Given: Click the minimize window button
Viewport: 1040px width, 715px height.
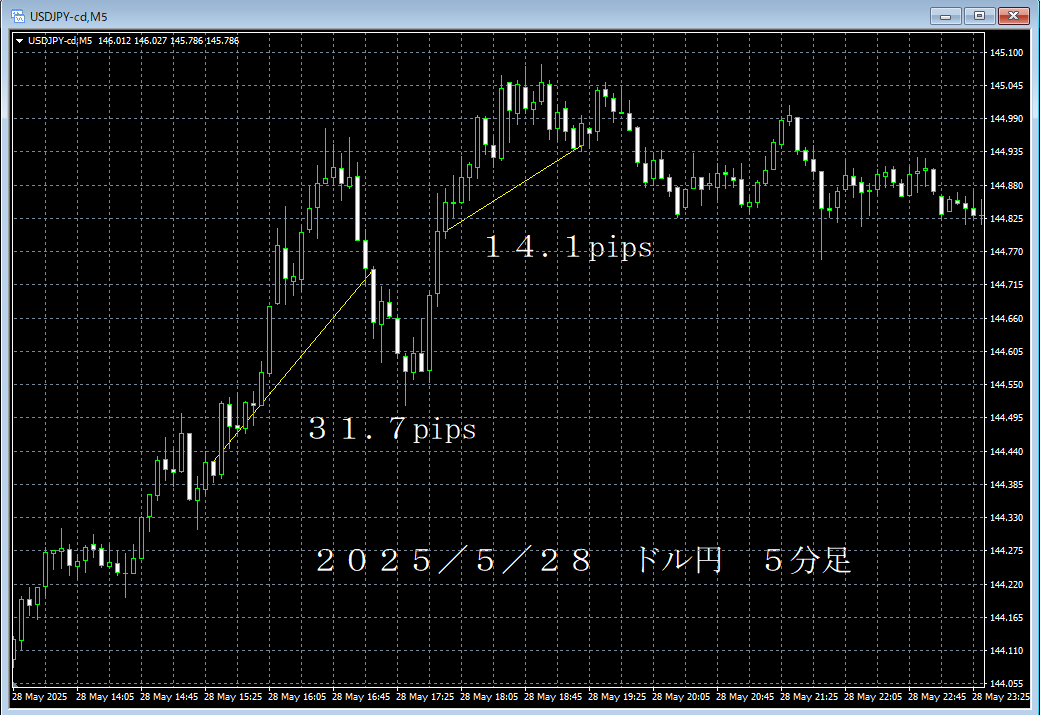Looking at the screenshot, I should pos(944,15).
